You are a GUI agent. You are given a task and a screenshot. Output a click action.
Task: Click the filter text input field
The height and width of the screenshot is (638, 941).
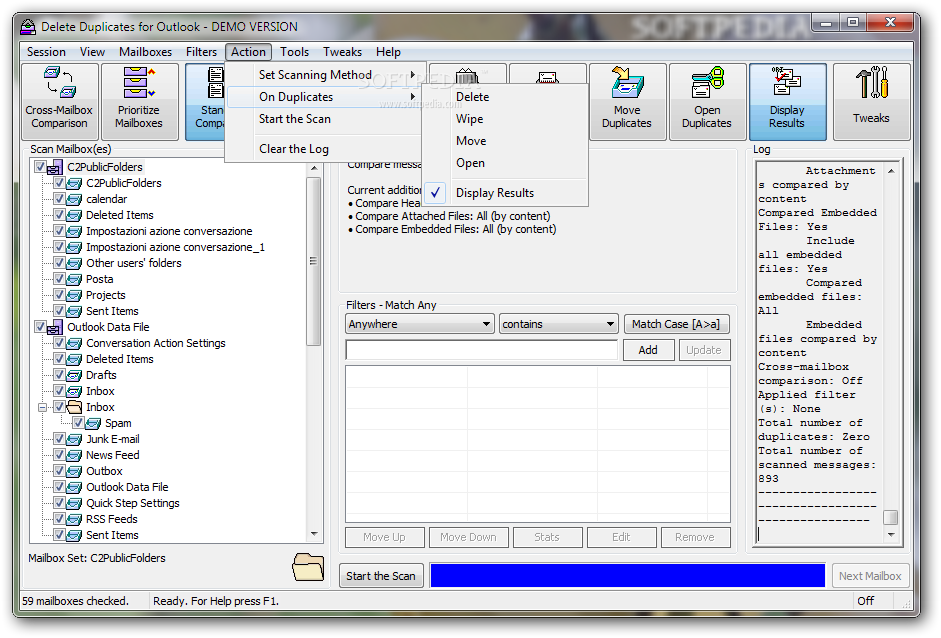482,350
